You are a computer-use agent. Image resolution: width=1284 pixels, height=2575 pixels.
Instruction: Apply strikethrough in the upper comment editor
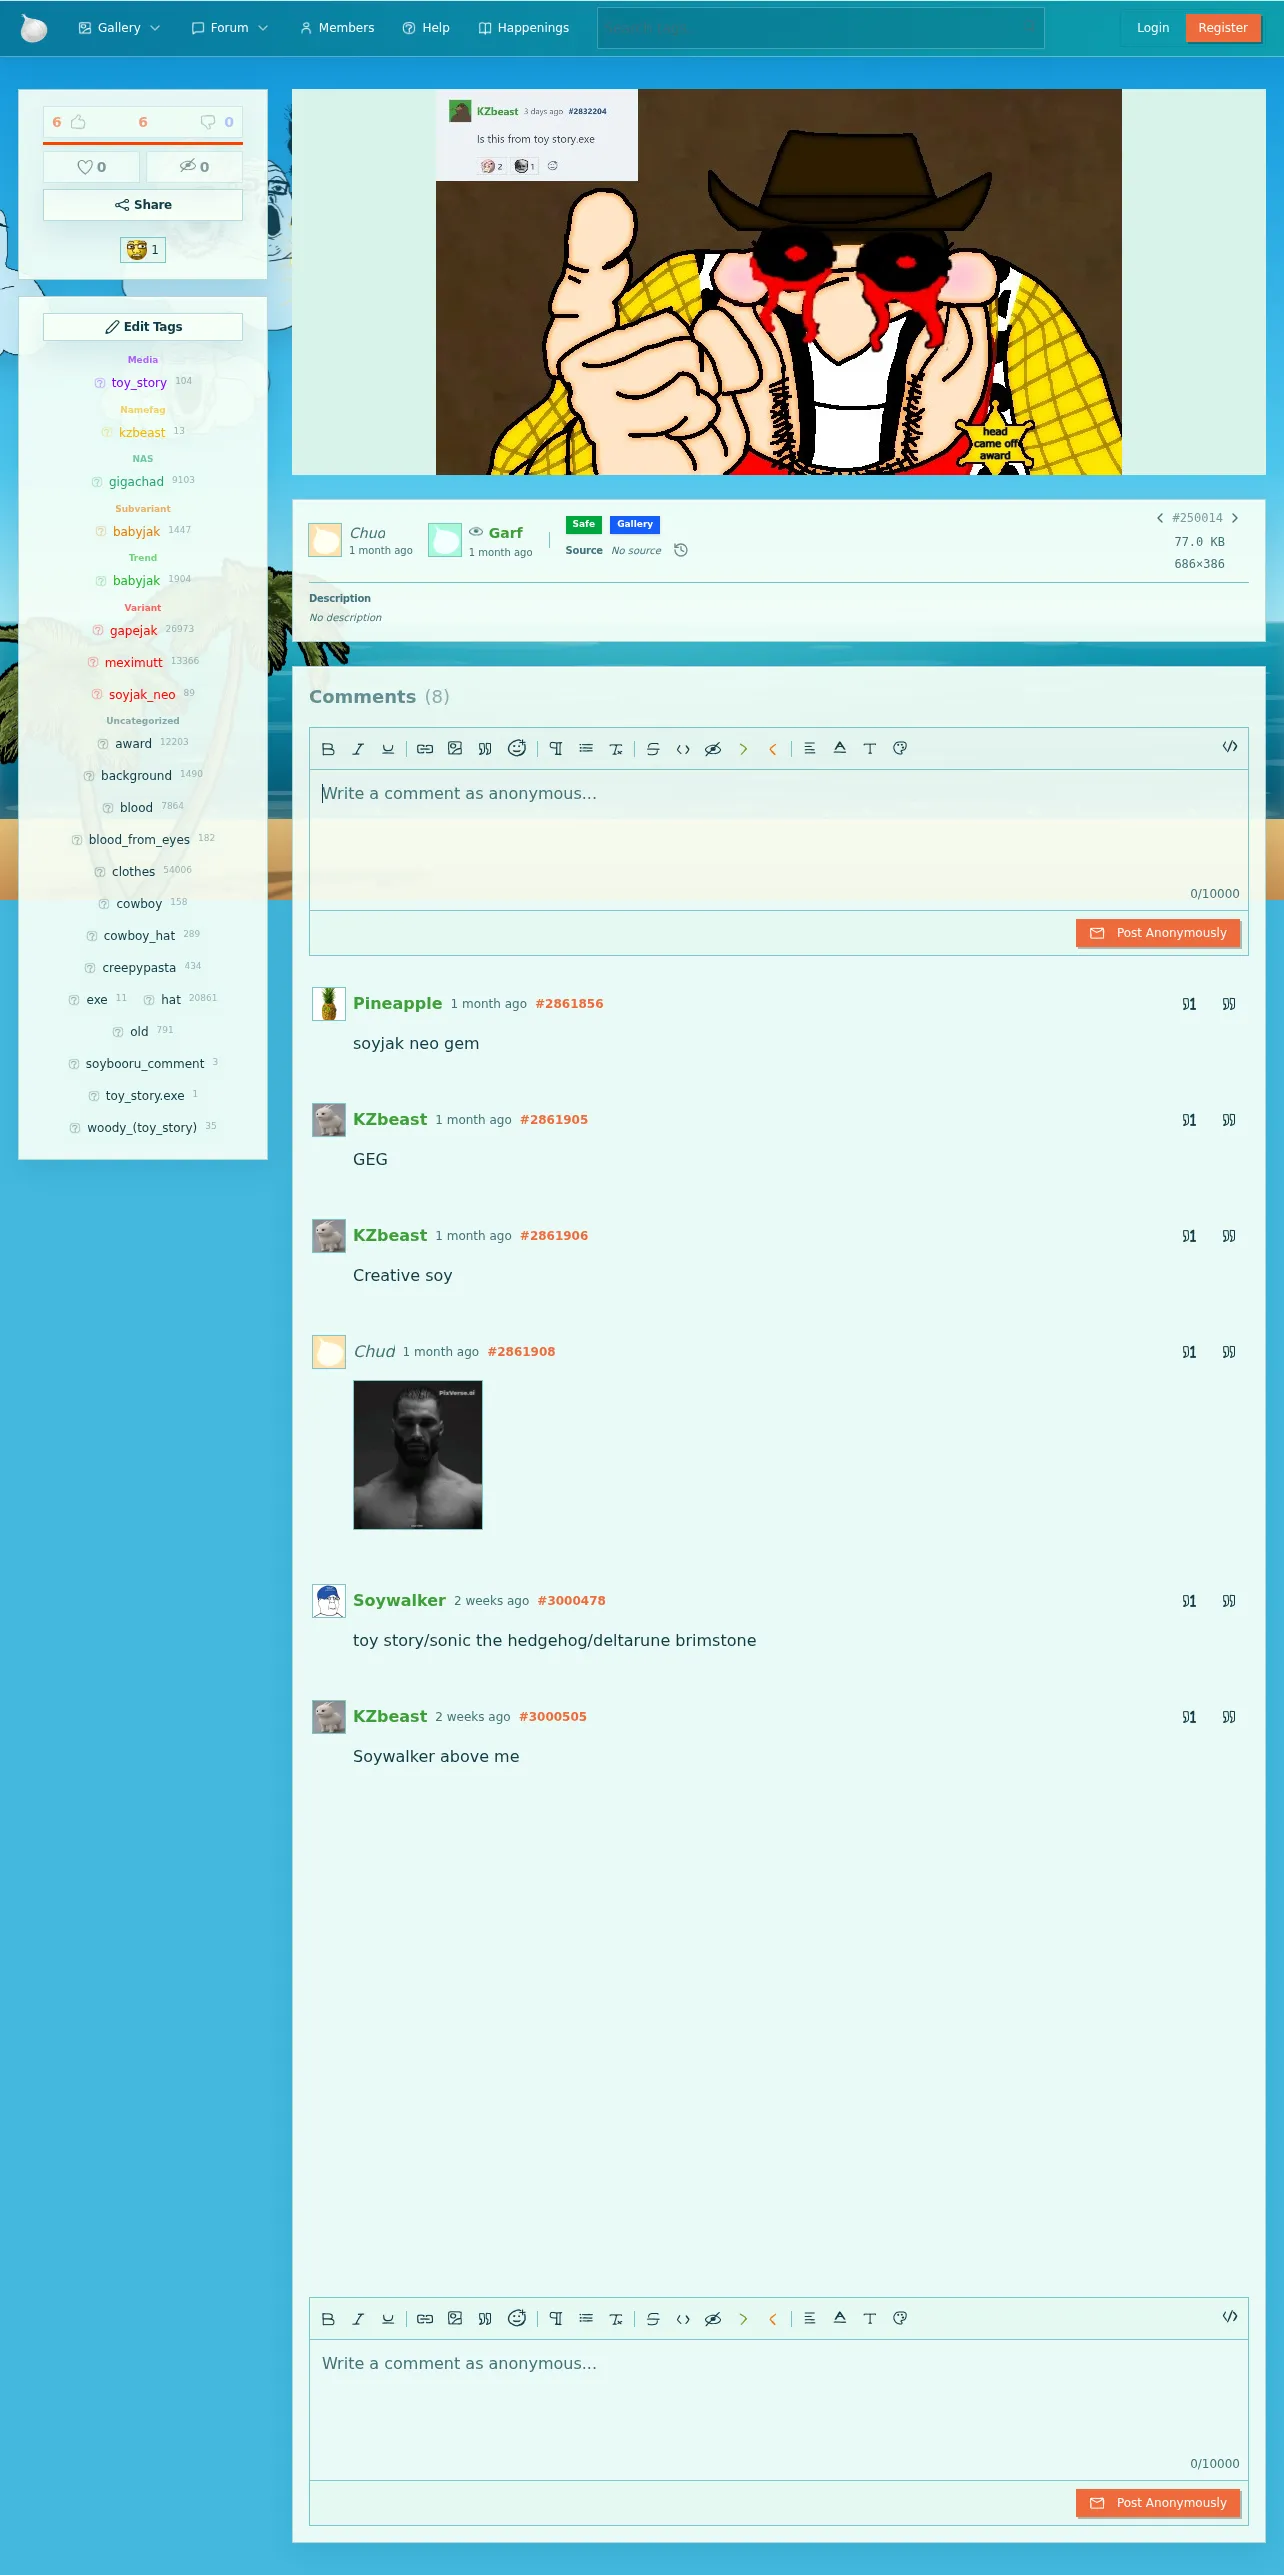pos(653,749)
